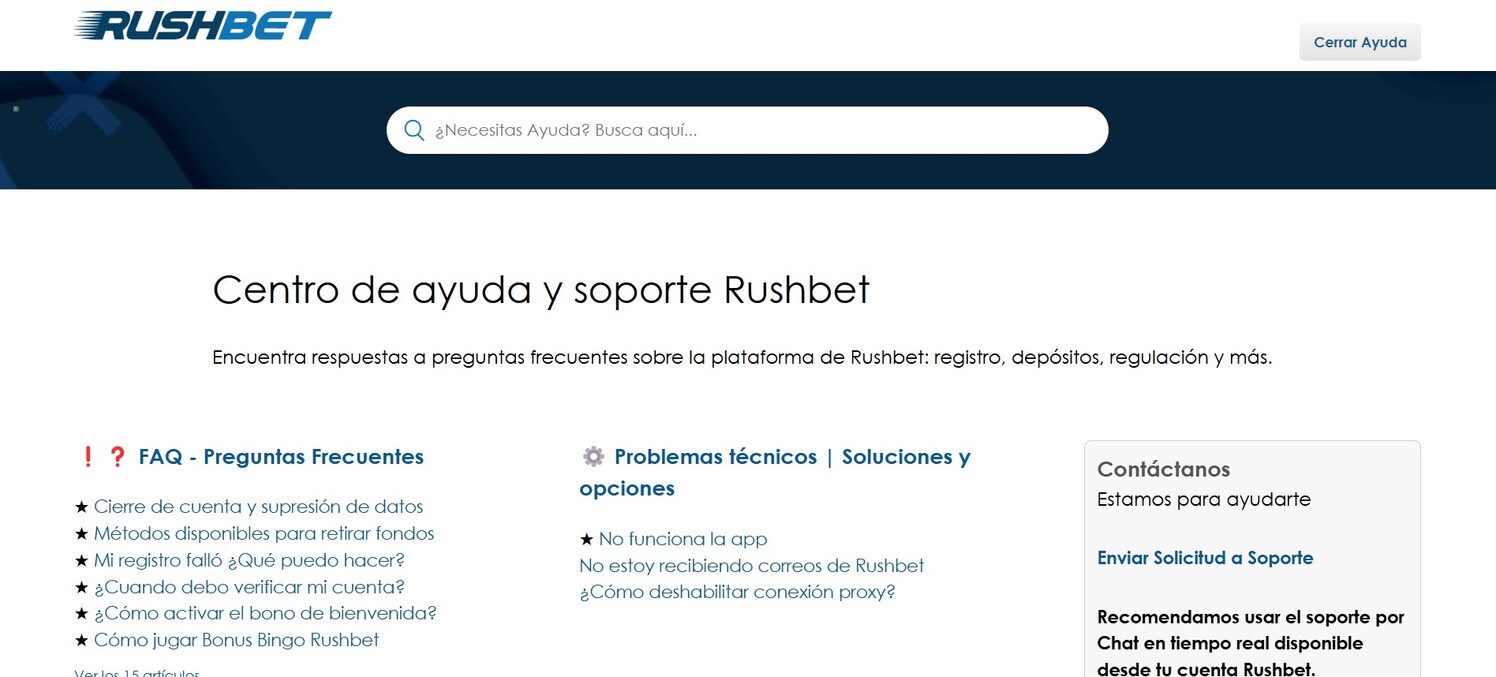Click the 'Contáctanos' heading
This screenshot has width=1496, height=677.
tap(1163, 469)
